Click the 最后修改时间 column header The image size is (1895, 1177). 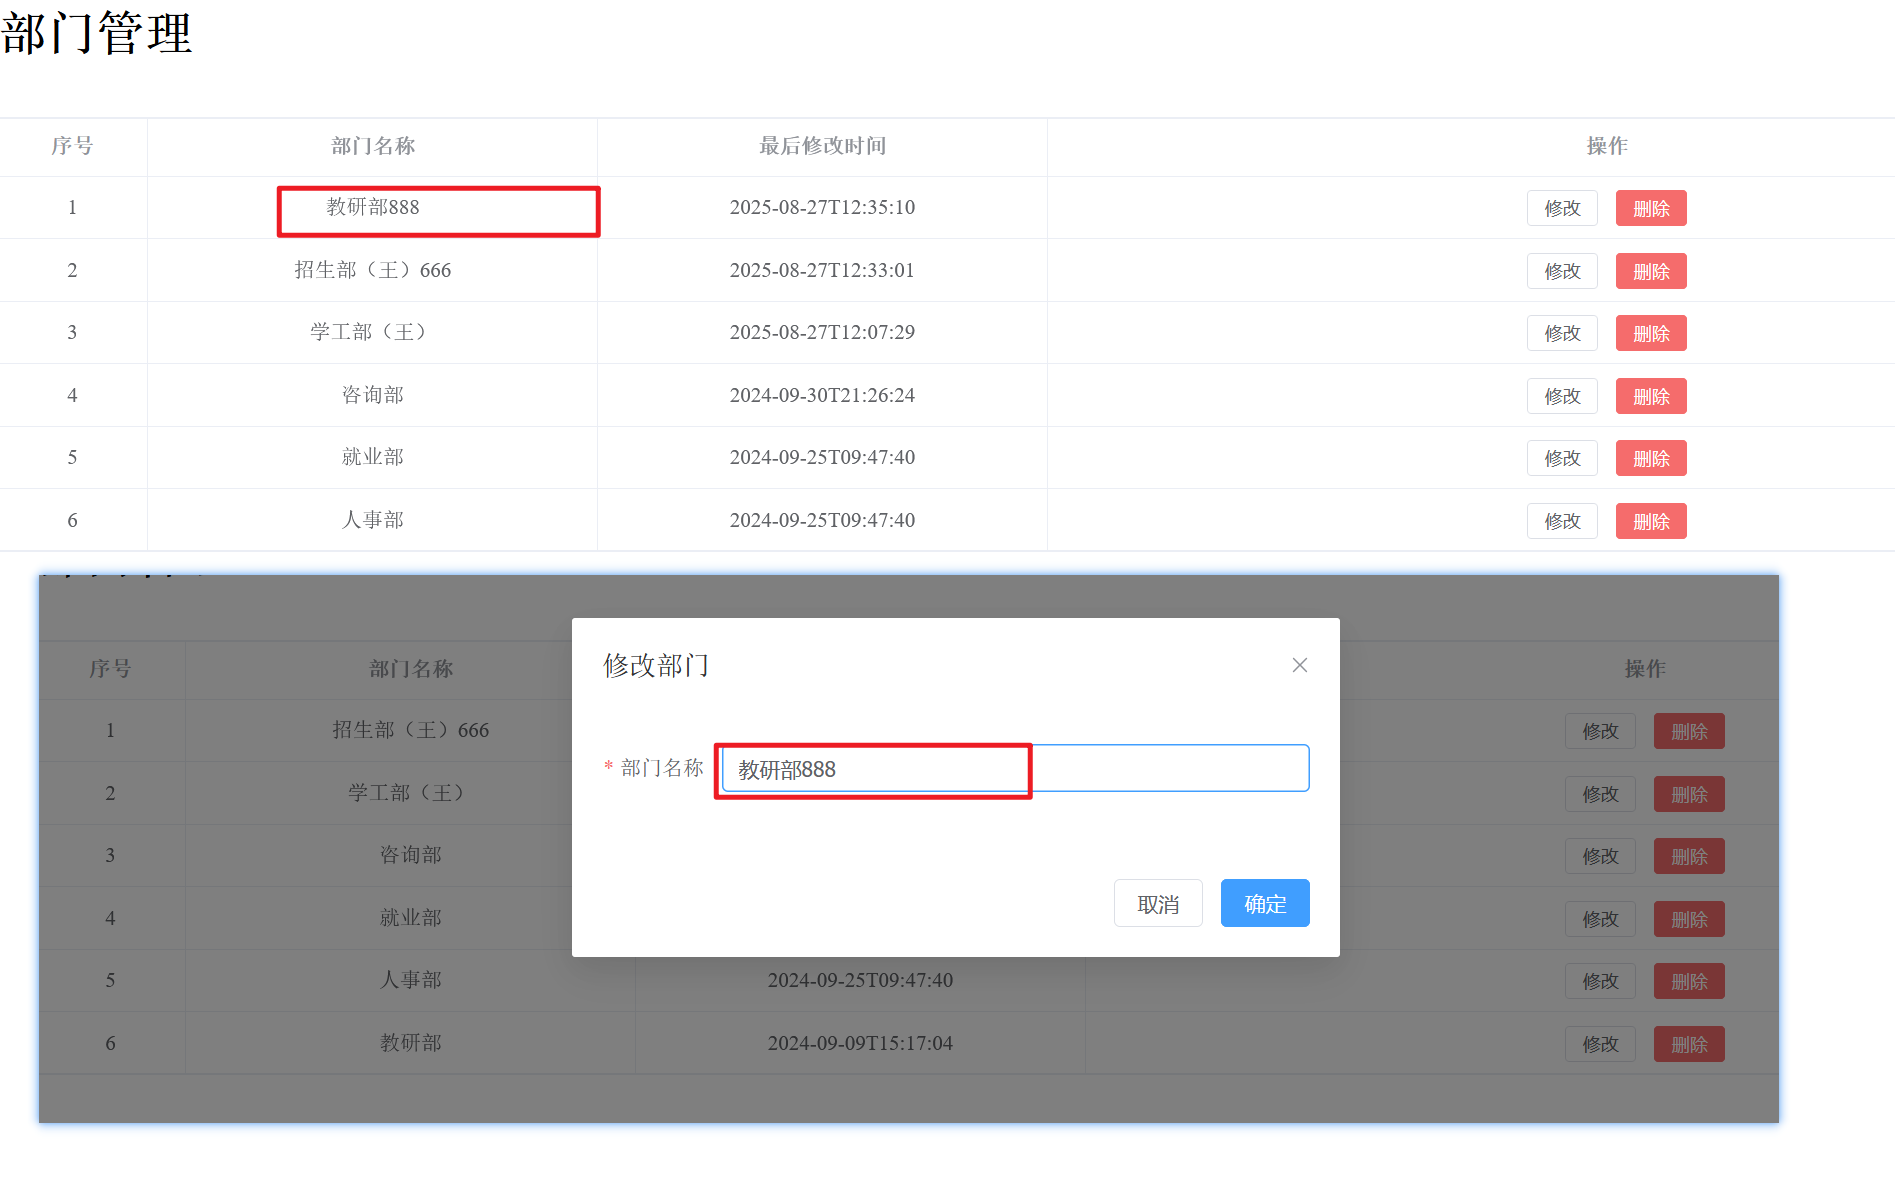point(822,146)
